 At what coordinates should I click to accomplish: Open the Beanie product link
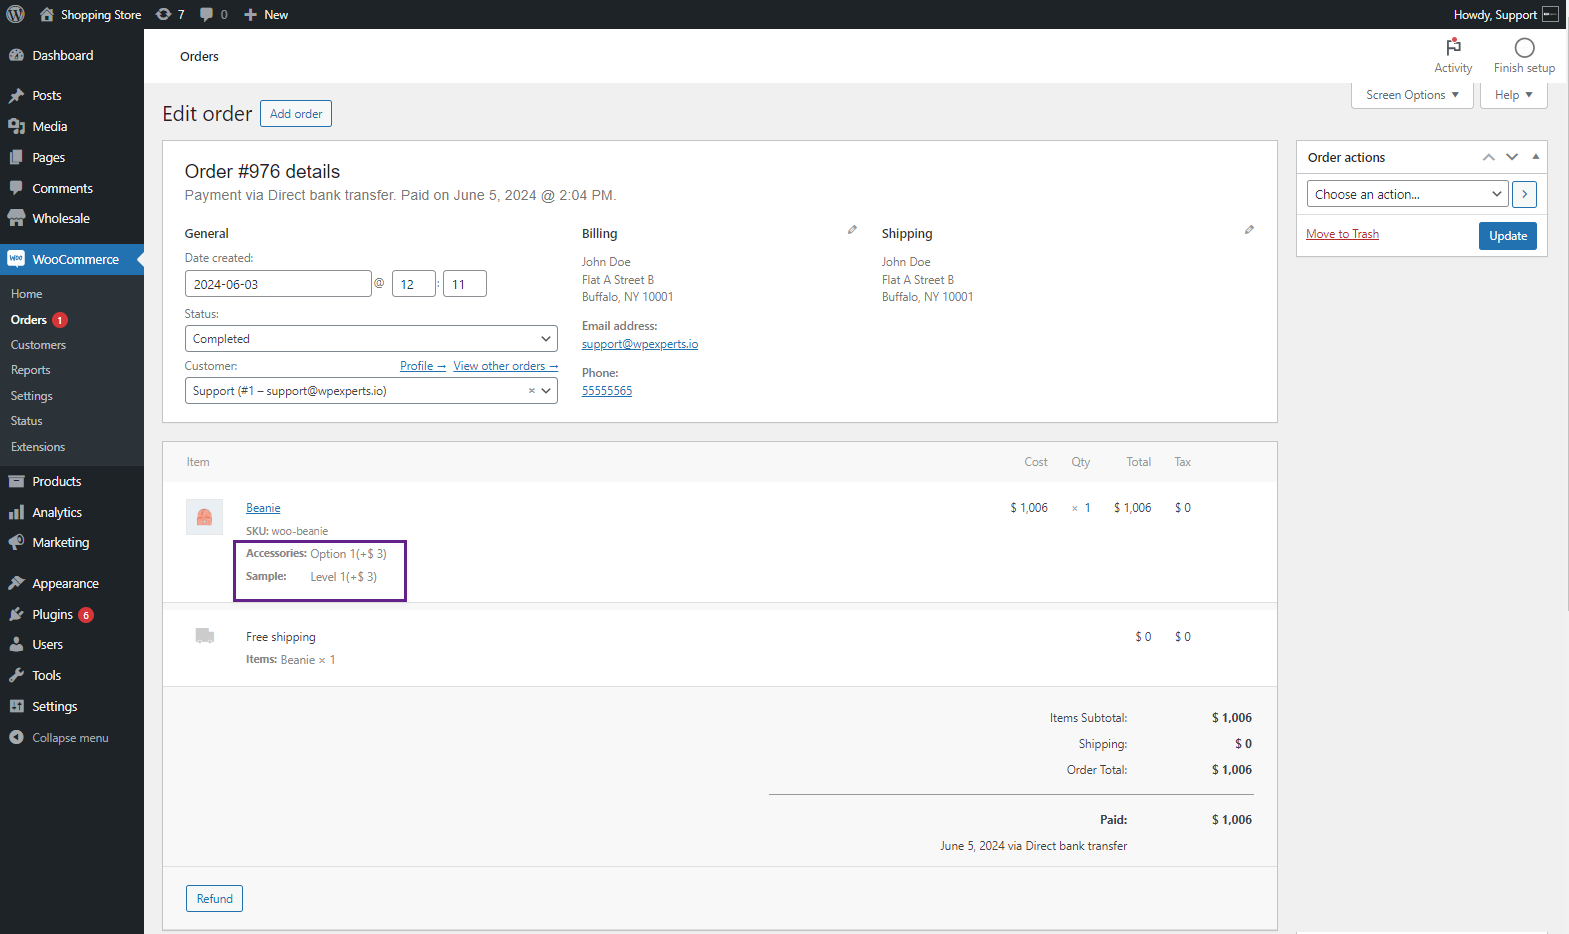263,508
